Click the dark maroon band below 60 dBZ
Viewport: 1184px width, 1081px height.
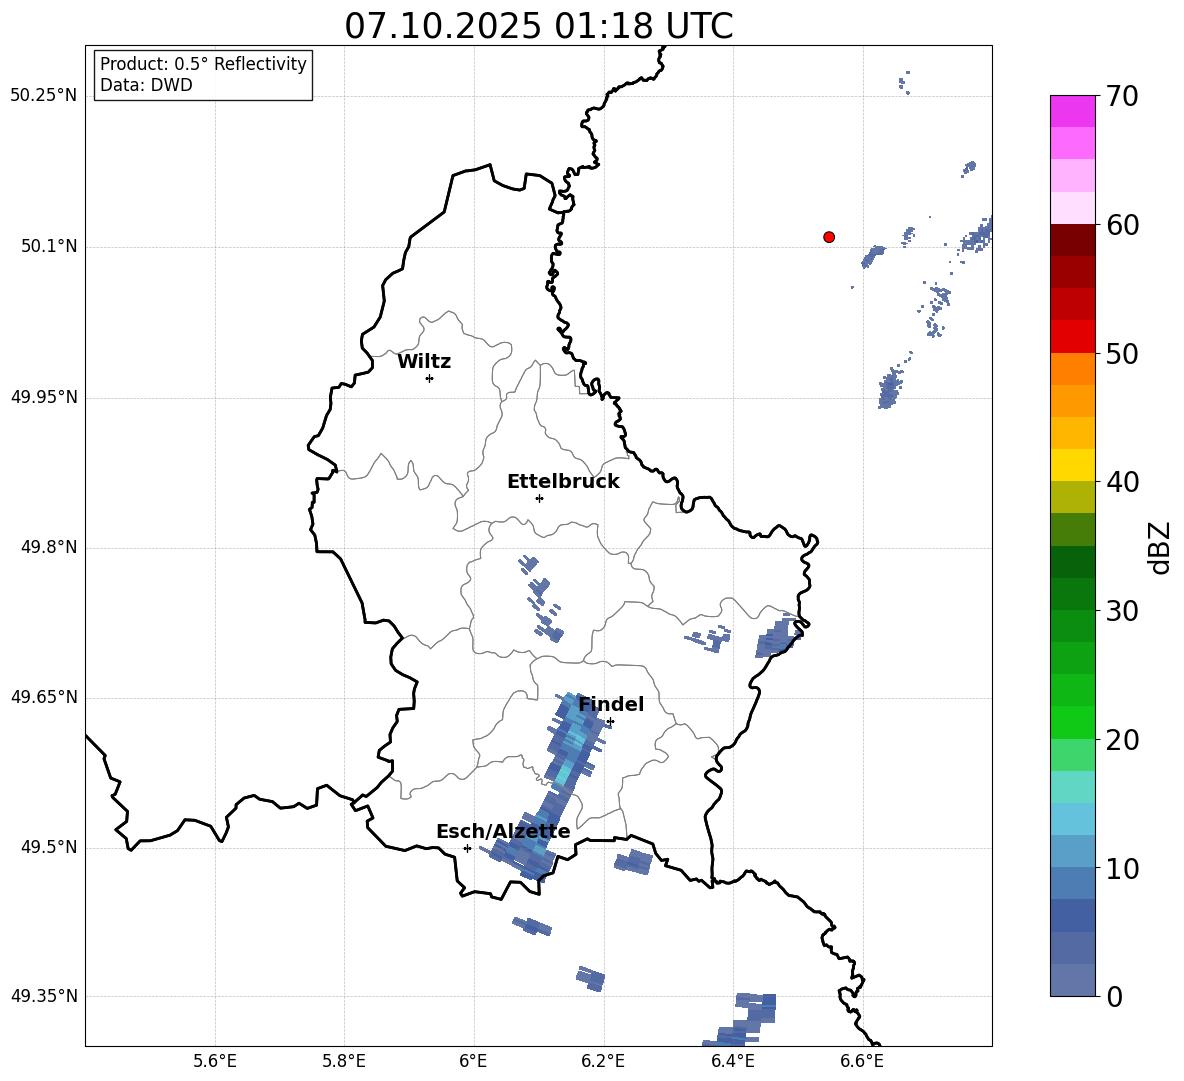[x=1073, y=240]
